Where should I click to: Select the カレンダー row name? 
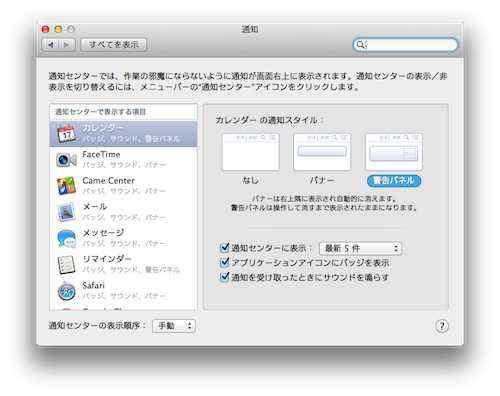(103, 128)
